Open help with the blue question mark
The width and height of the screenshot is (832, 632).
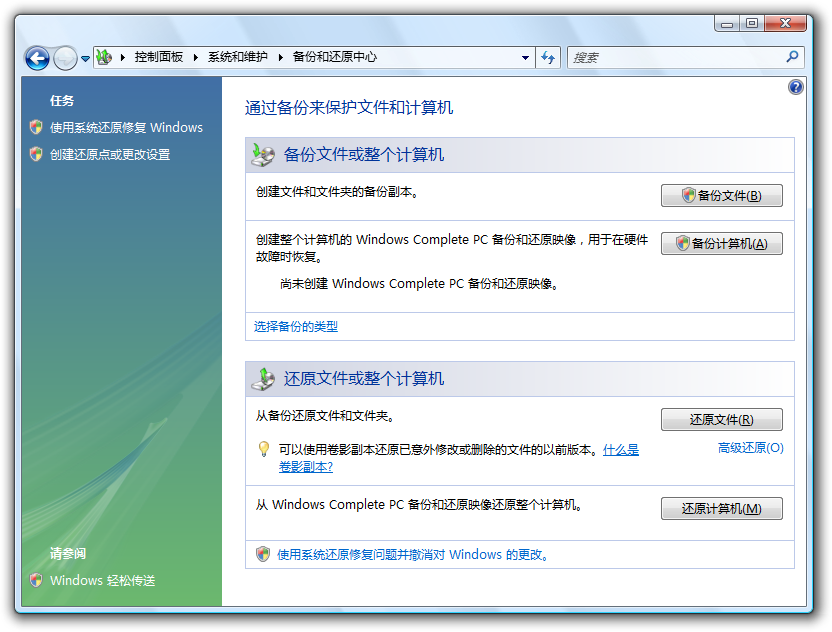[x=795, y=87]
